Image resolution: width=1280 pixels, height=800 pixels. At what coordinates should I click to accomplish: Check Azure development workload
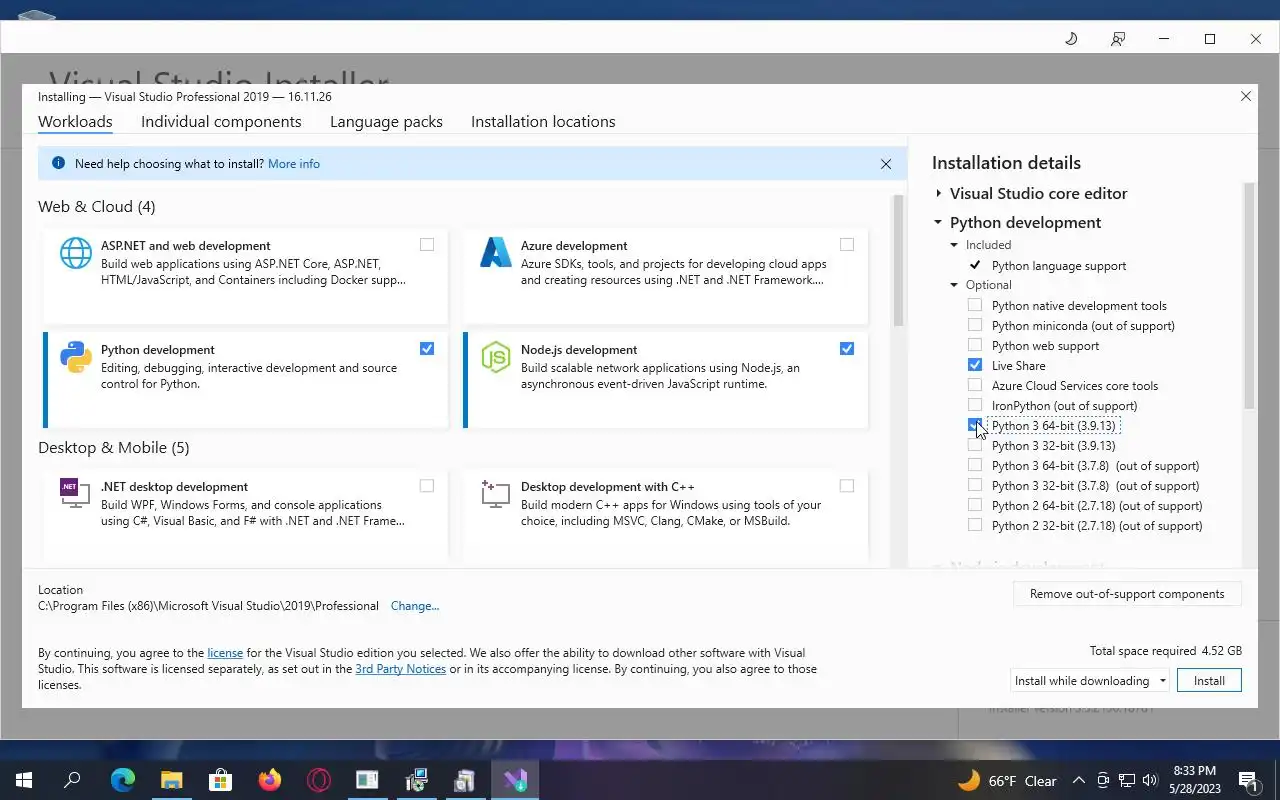(x=847, y=245)
